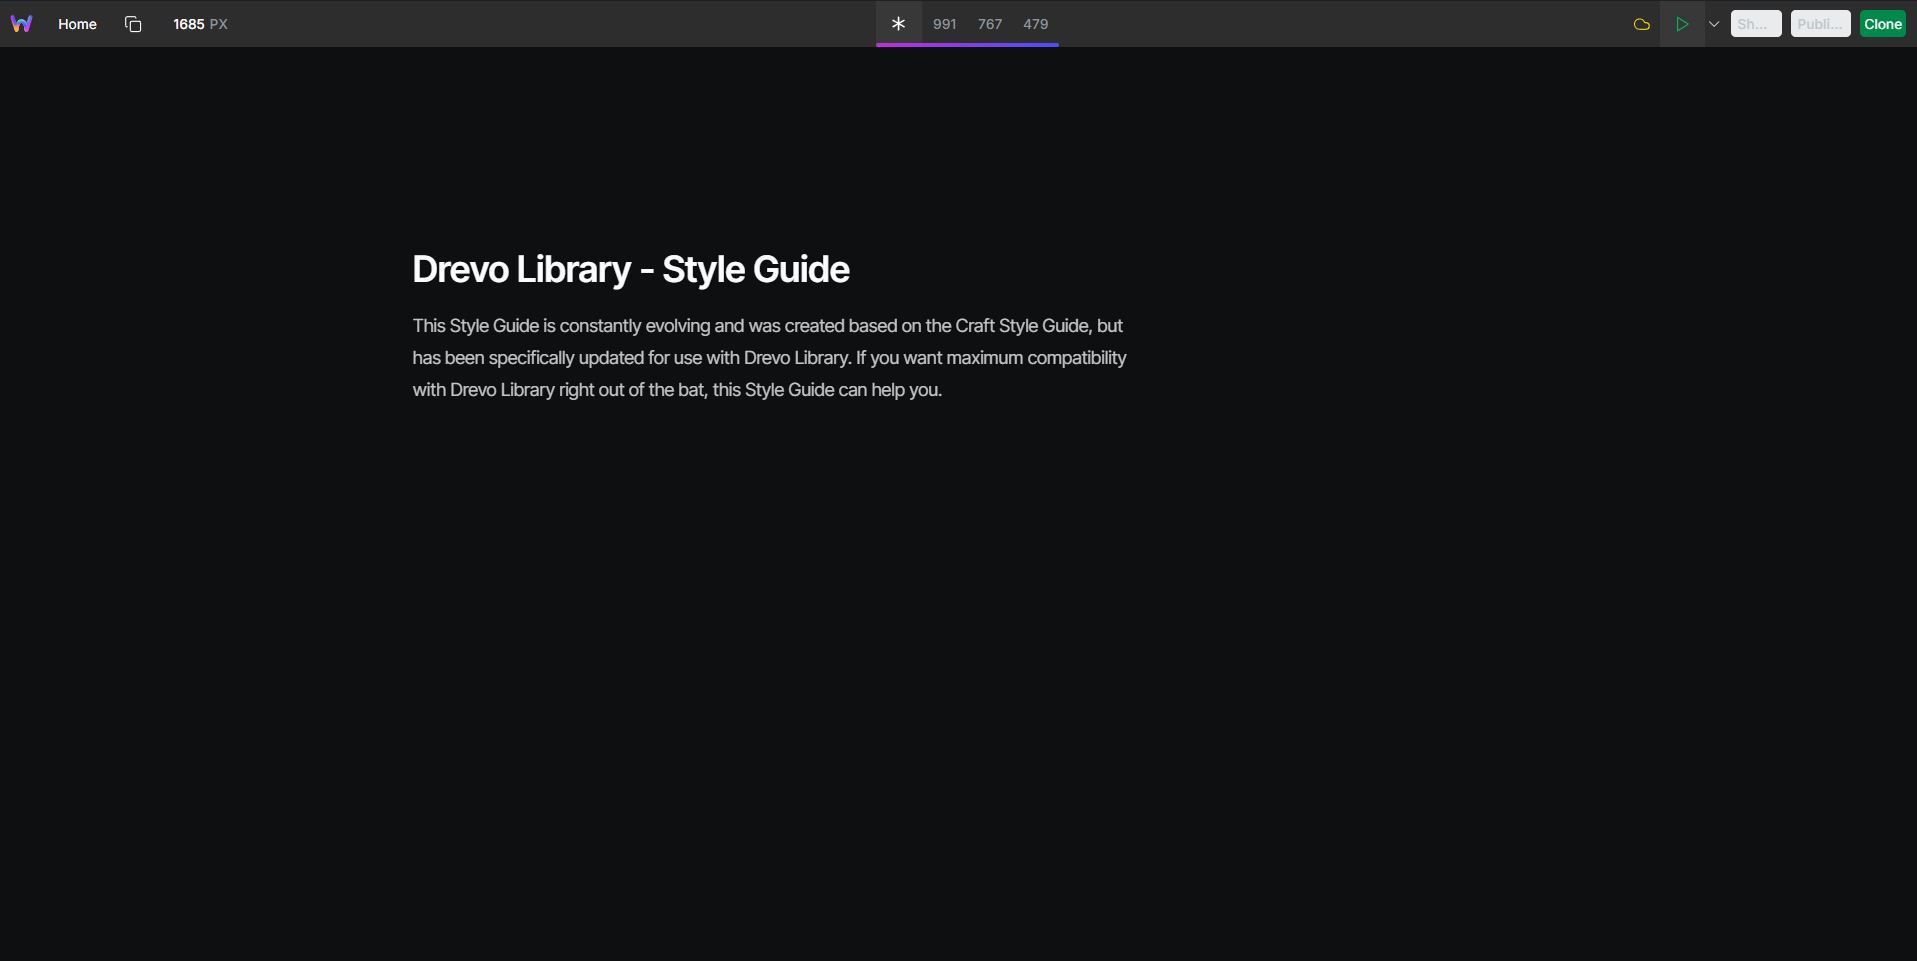The width and height of the screenshot is (1917, 961).
Task: Open the Home page selector
Action: [x=77, y=24]
